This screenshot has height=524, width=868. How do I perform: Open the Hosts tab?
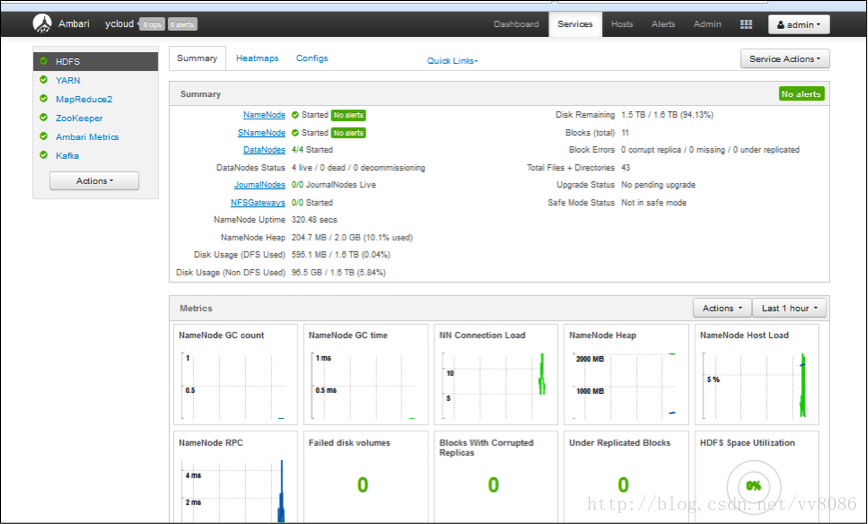tap(622, 24)
